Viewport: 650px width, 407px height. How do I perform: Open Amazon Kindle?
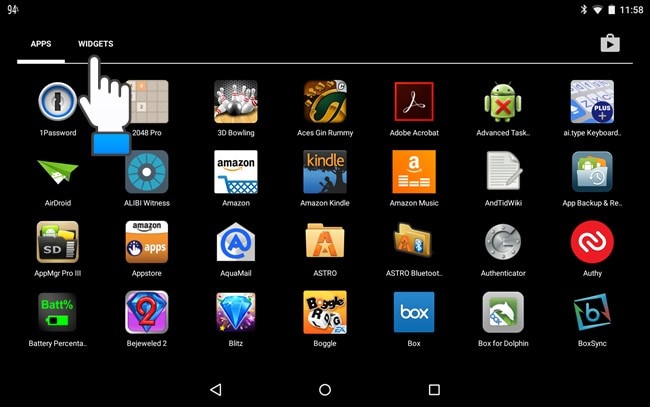(325, 172)
